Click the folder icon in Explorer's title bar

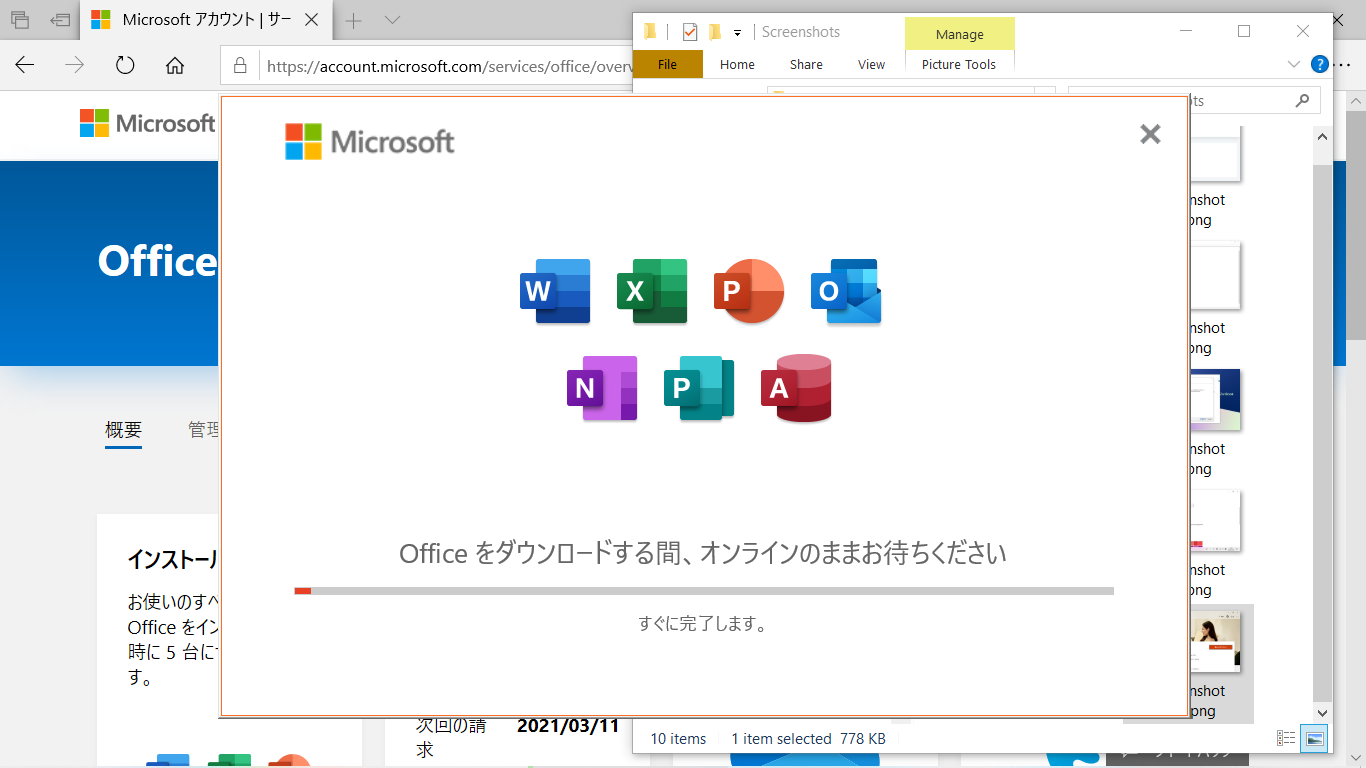click(x=651, y=32)
